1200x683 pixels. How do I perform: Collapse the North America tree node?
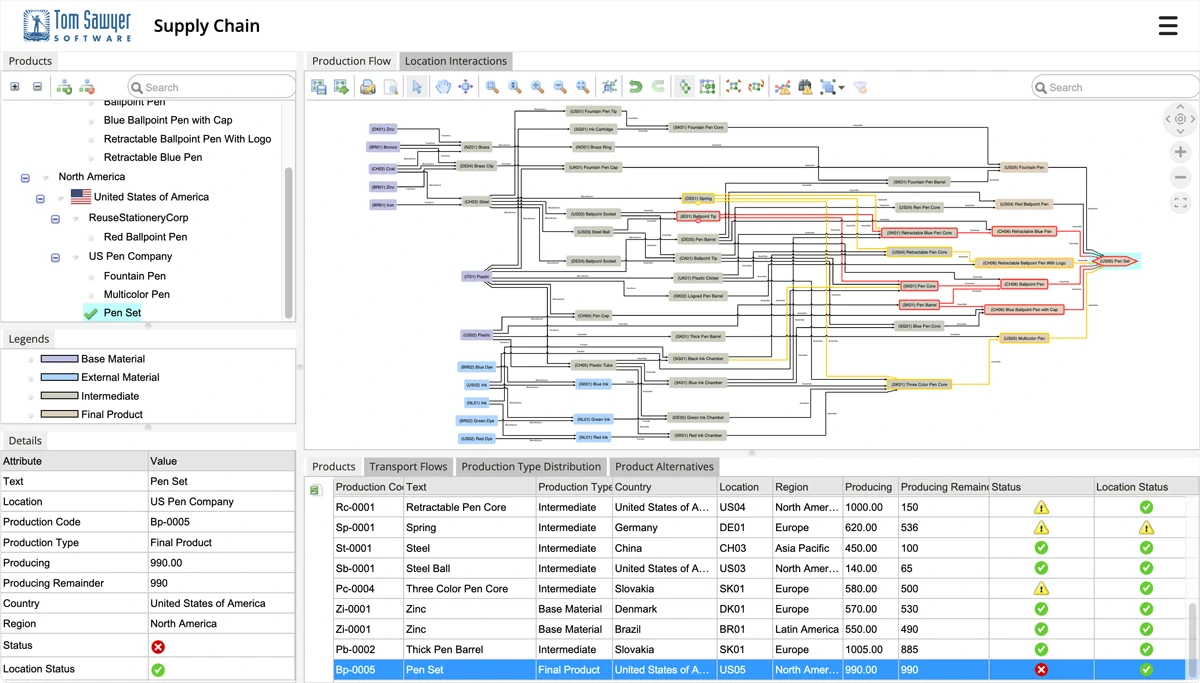click(24, 176)
